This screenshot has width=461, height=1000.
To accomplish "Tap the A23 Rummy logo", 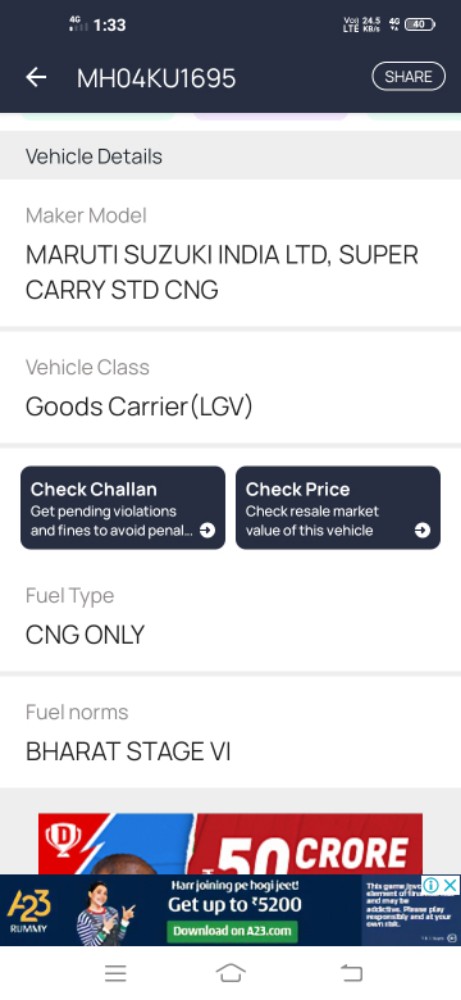I will (29, 910).
